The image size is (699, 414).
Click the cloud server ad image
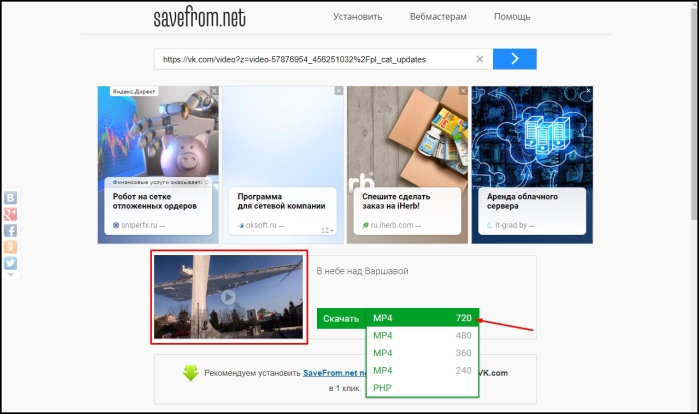click(x=532, y=136)
